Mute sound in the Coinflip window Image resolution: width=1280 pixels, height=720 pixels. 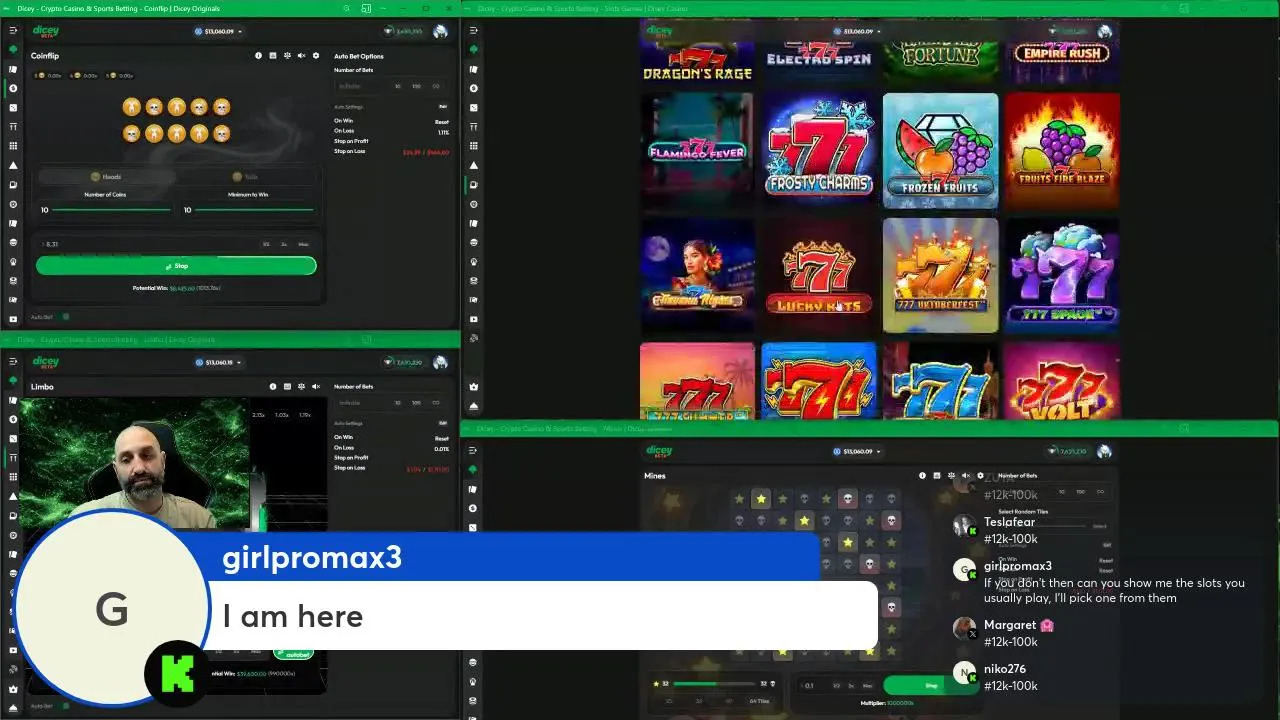pos(301,56)
